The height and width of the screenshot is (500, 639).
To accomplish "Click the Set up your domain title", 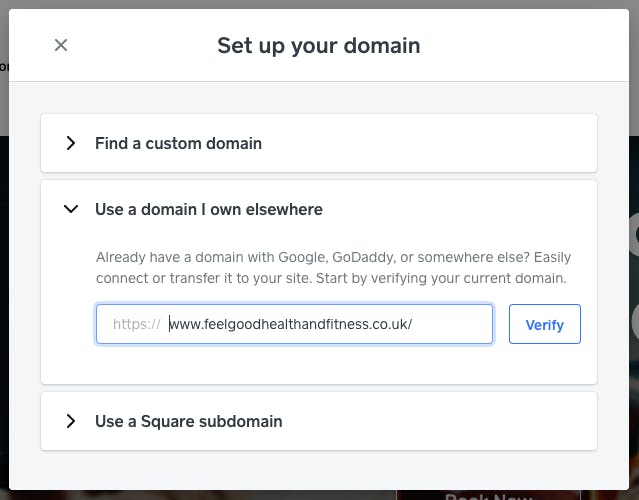I will (319, 46).
